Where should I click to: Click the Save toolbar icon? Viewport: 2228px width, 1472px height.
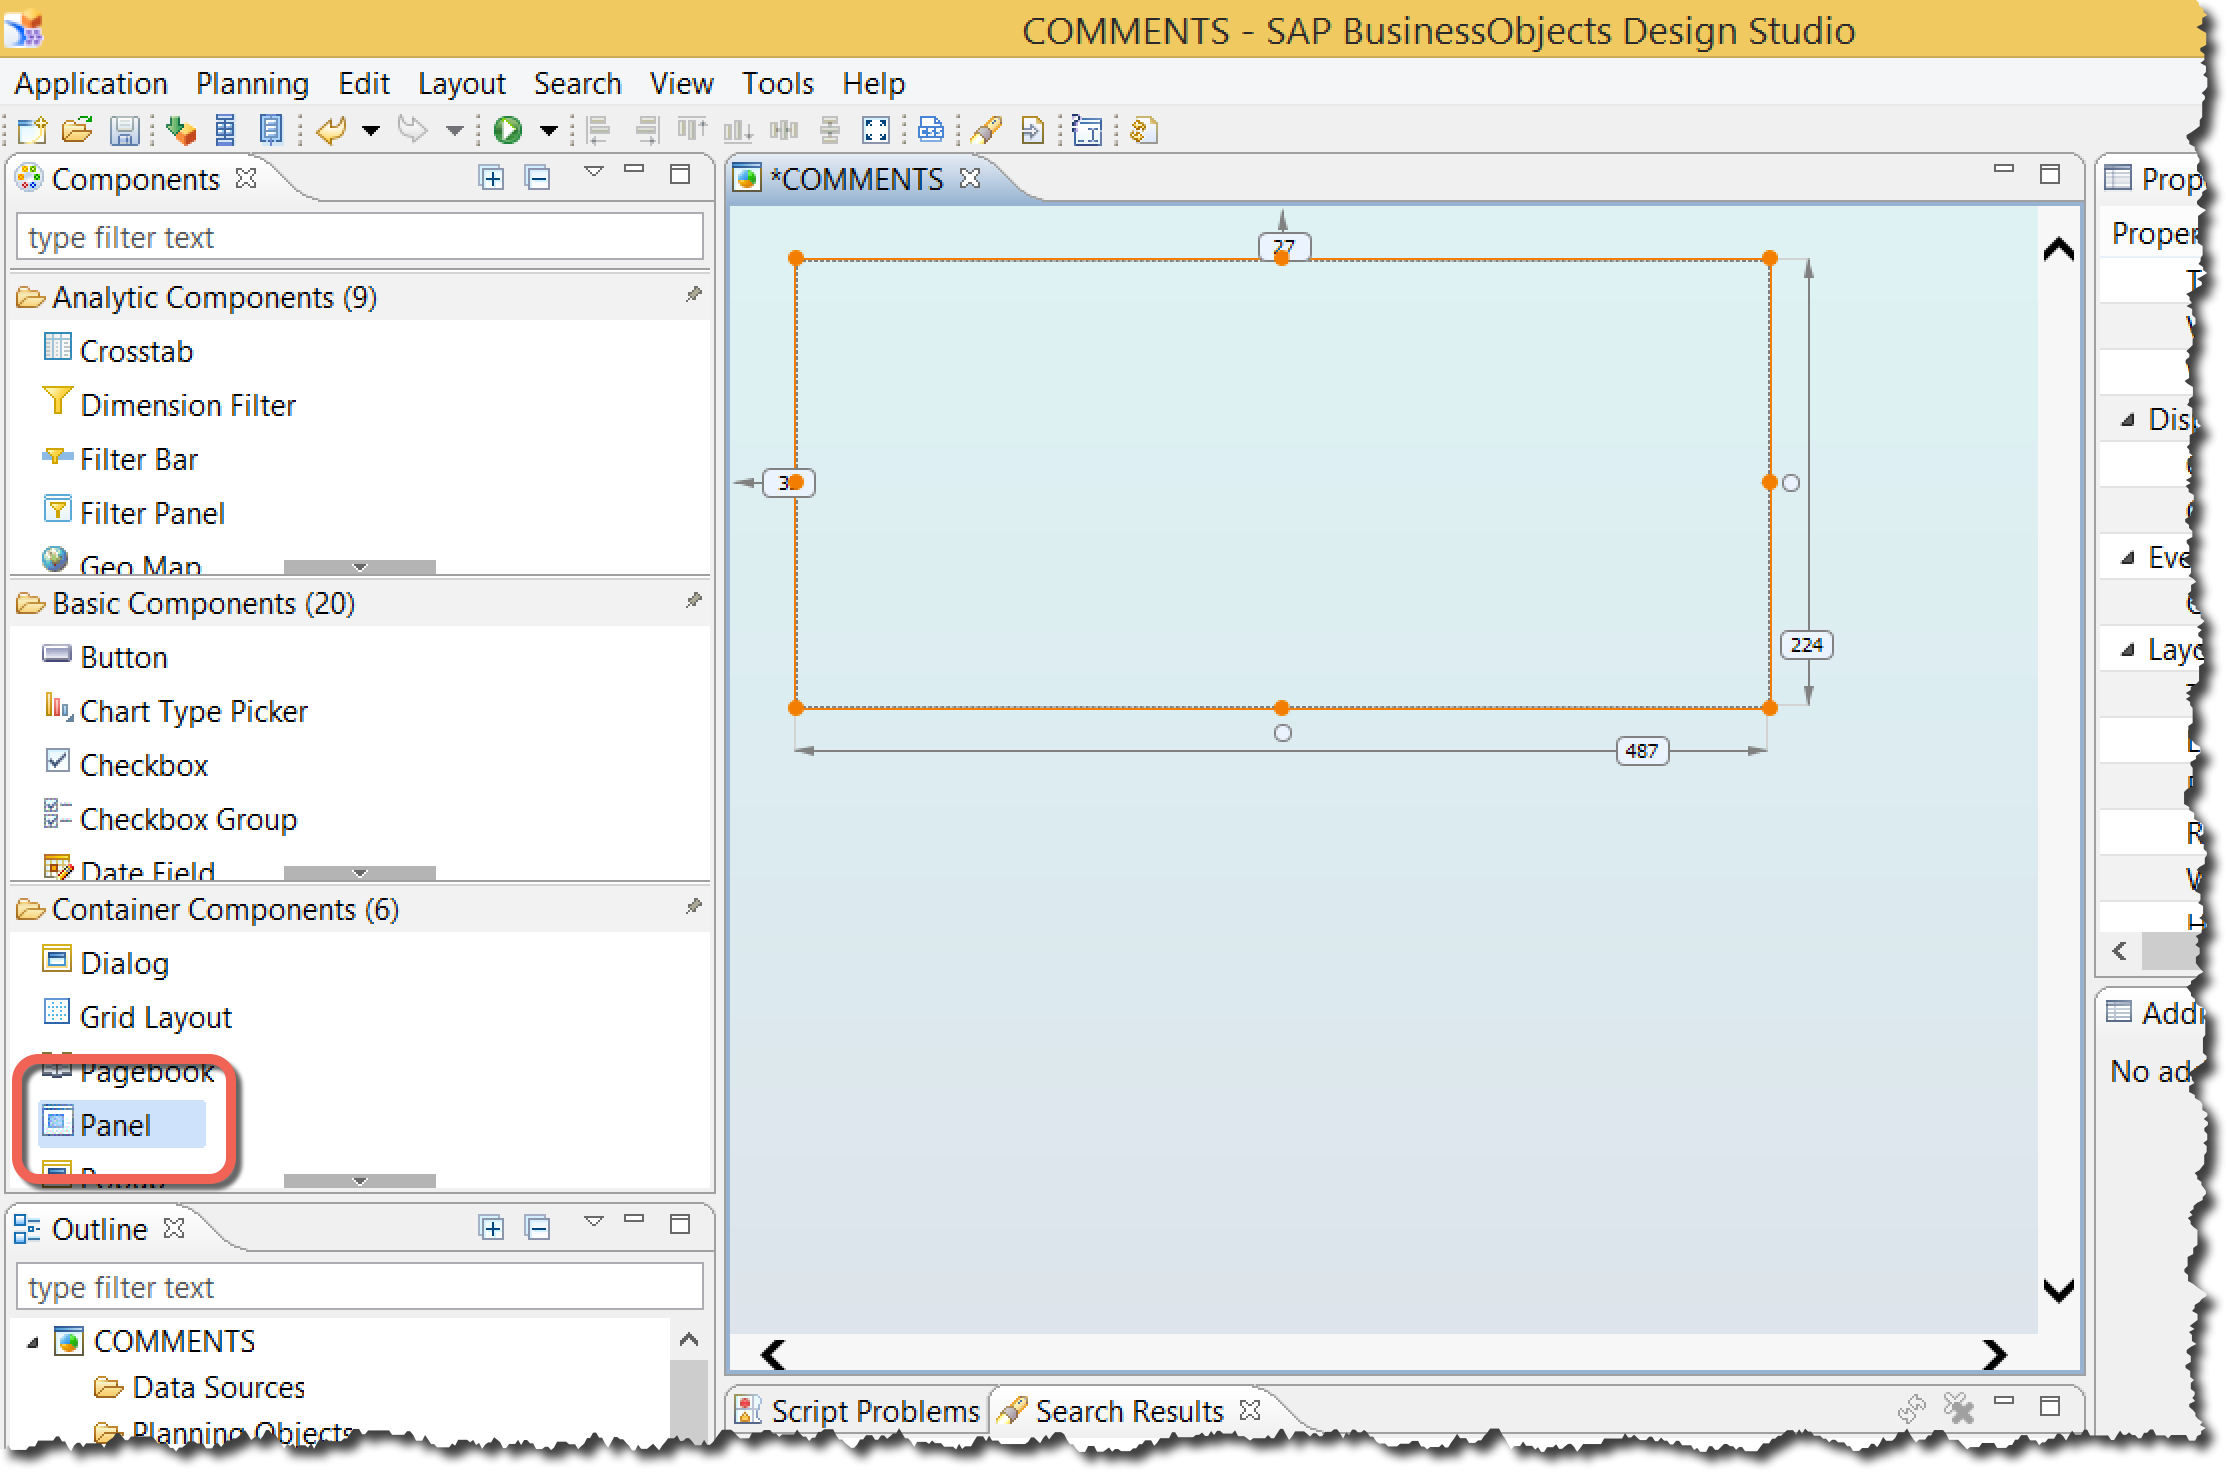click(x=124, y=130)
